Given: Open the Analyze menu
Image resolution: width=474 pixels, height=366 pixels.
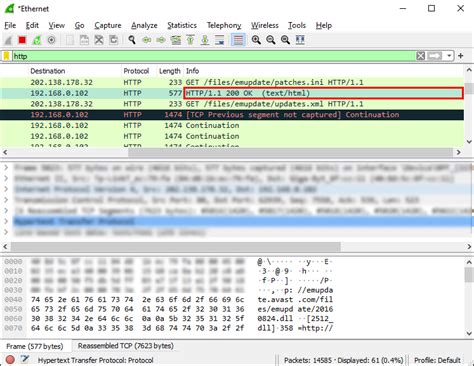Looking at the screenshot, I should tap(144, 26).
